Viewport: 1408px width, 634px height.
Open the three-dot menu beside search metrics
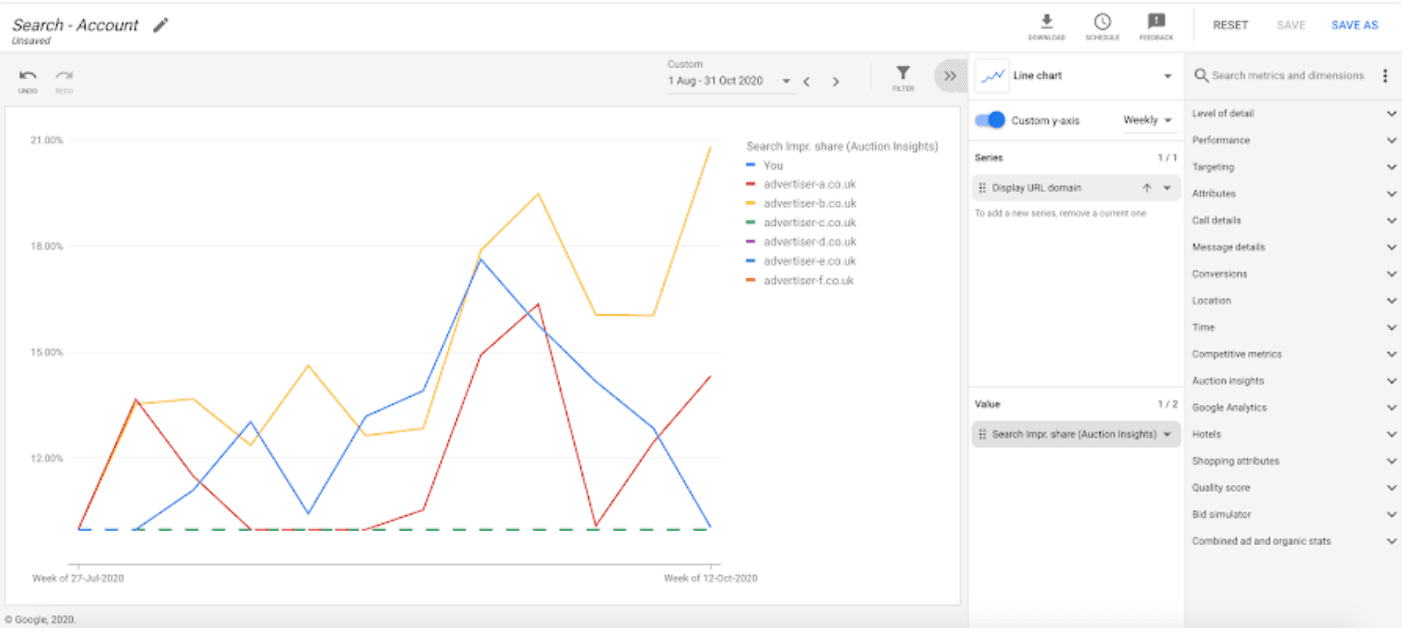point(1385,75)
